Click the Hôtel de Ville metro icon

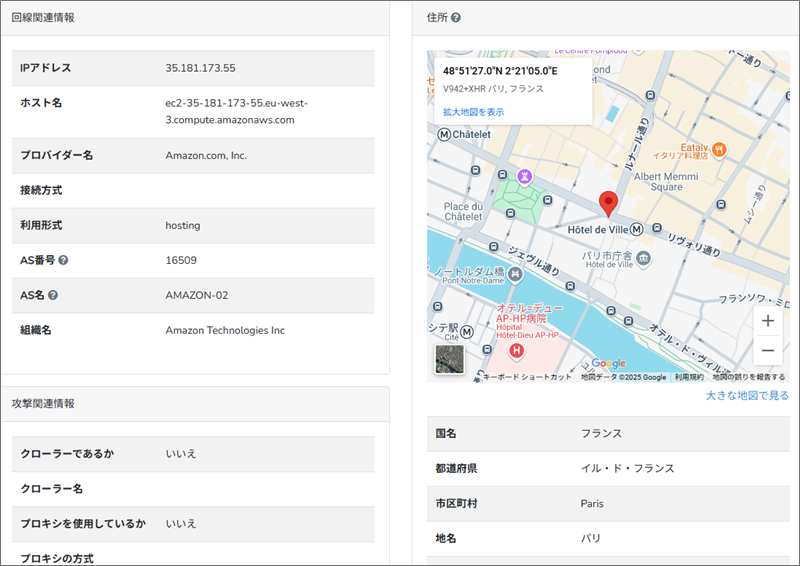tap(636, 230)
